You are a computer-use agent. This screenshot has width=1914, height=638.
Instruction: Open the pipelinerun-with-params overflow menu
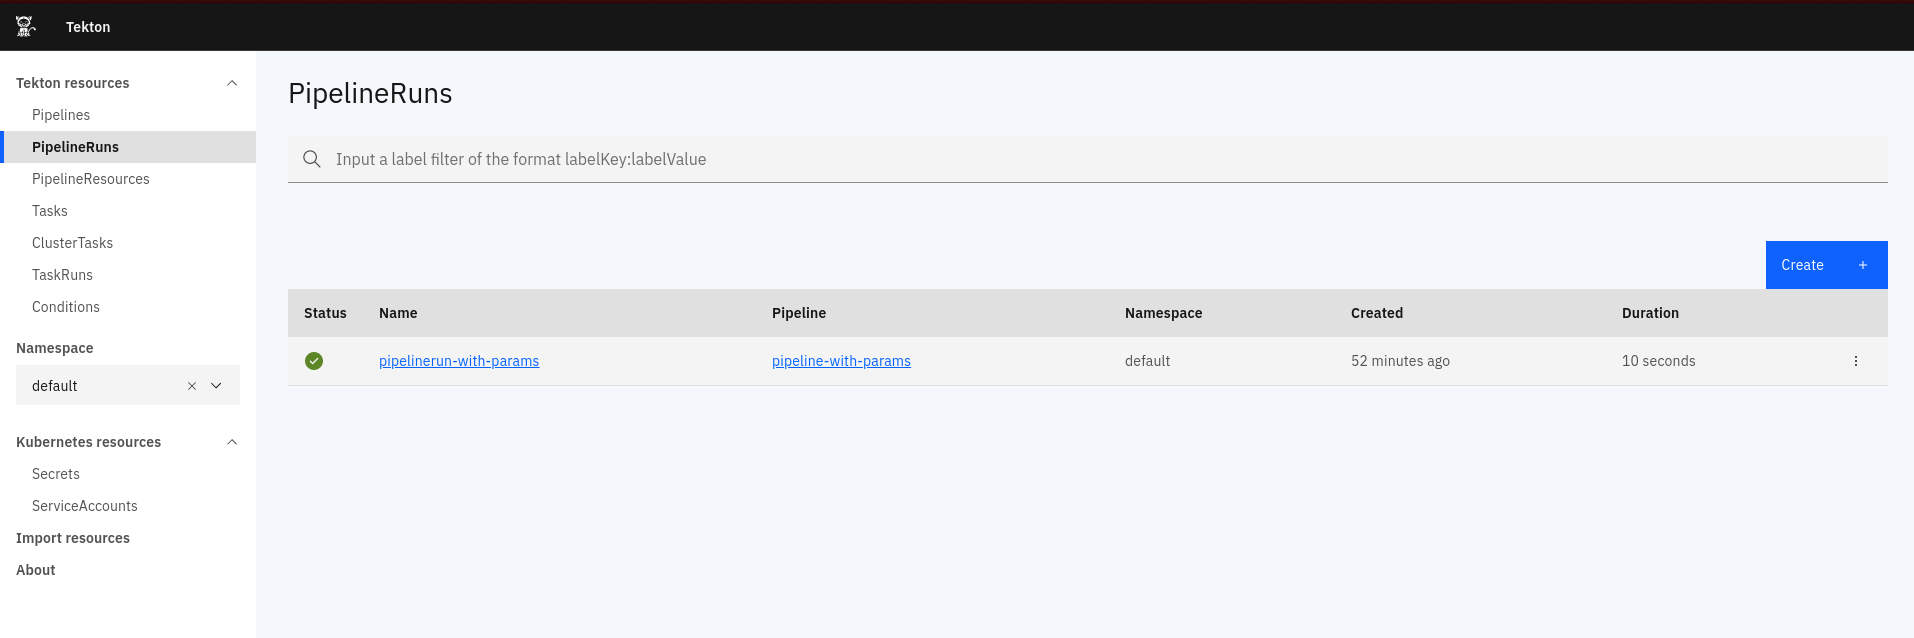click(x=1856, y=361)
